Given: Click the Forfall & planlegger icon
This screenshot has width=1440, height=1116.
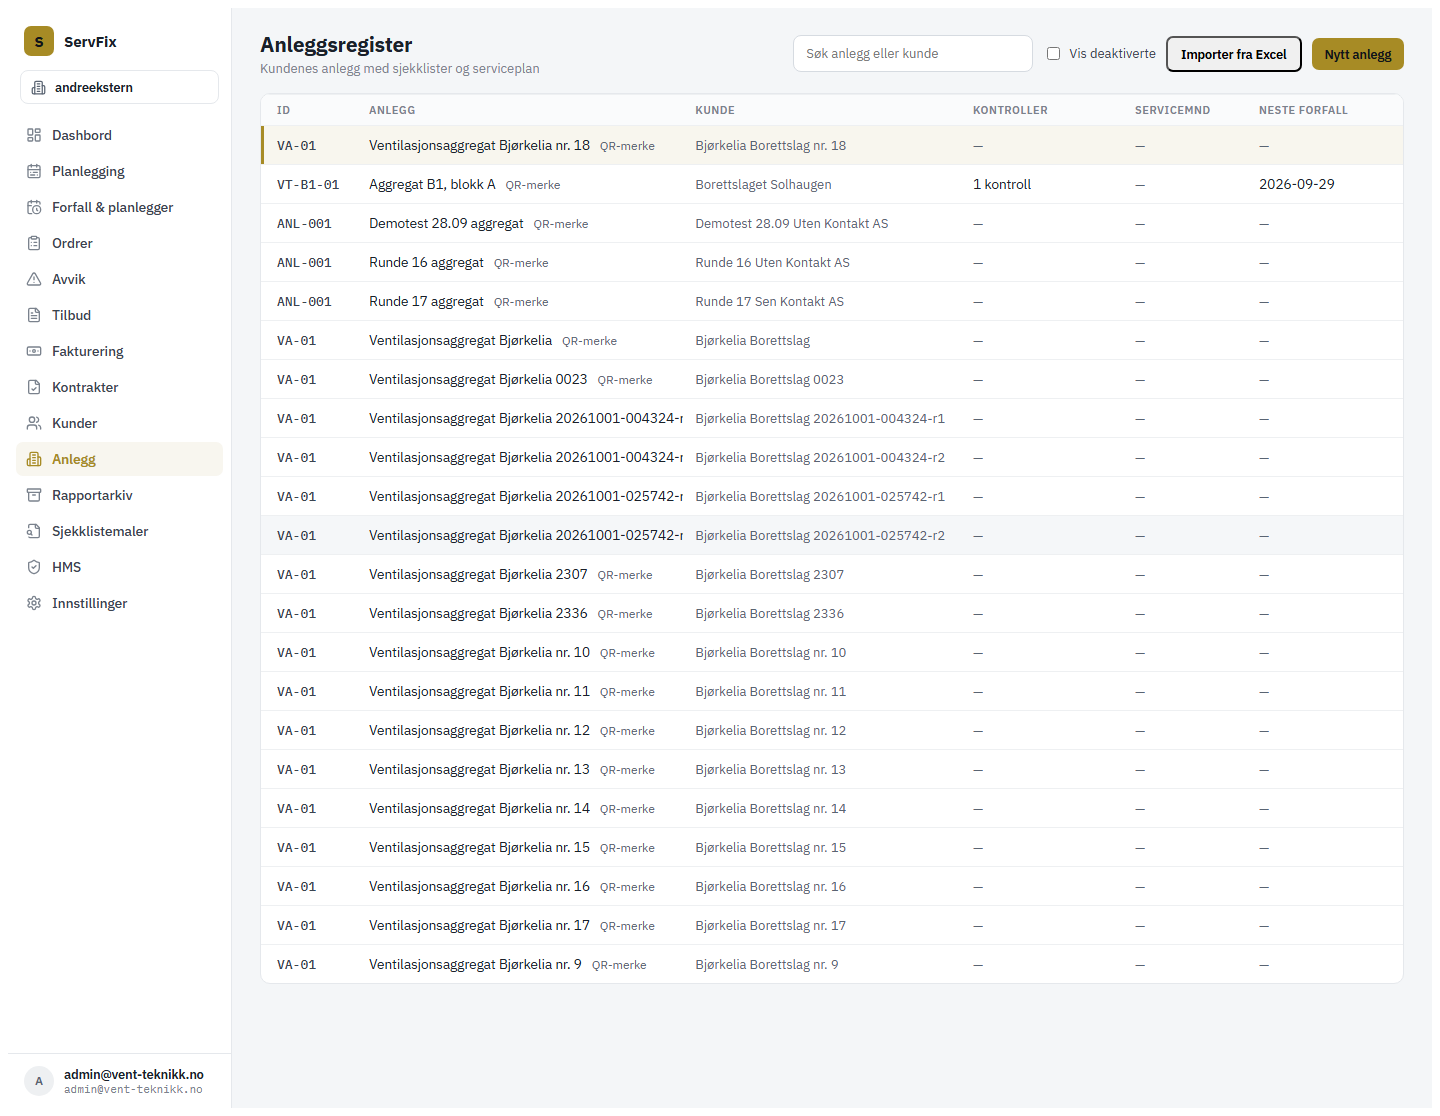Looking at the screenshot, I should (34, 207).
